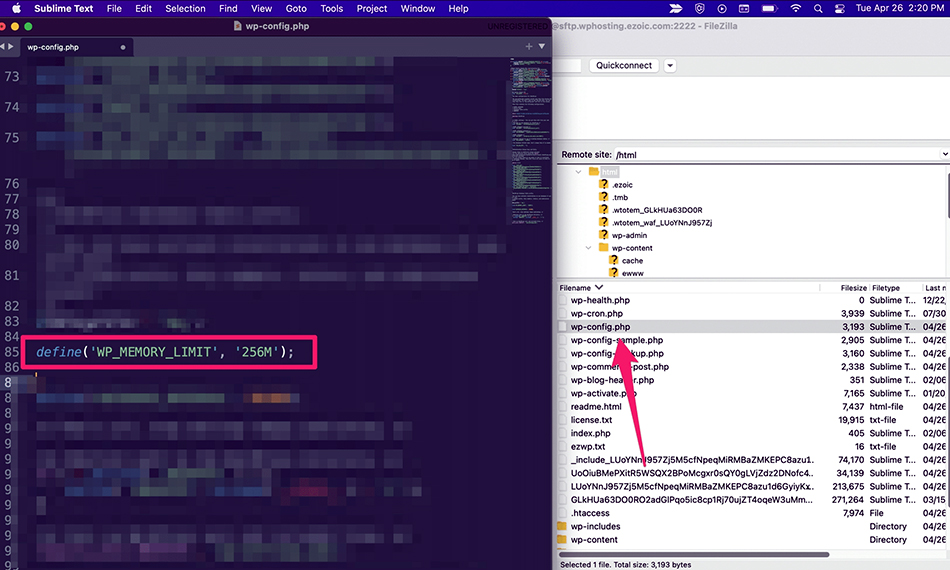950x570 pixels.
Task: Collapse the wp-content folder in remote tree
Action: tap(588, 248)
